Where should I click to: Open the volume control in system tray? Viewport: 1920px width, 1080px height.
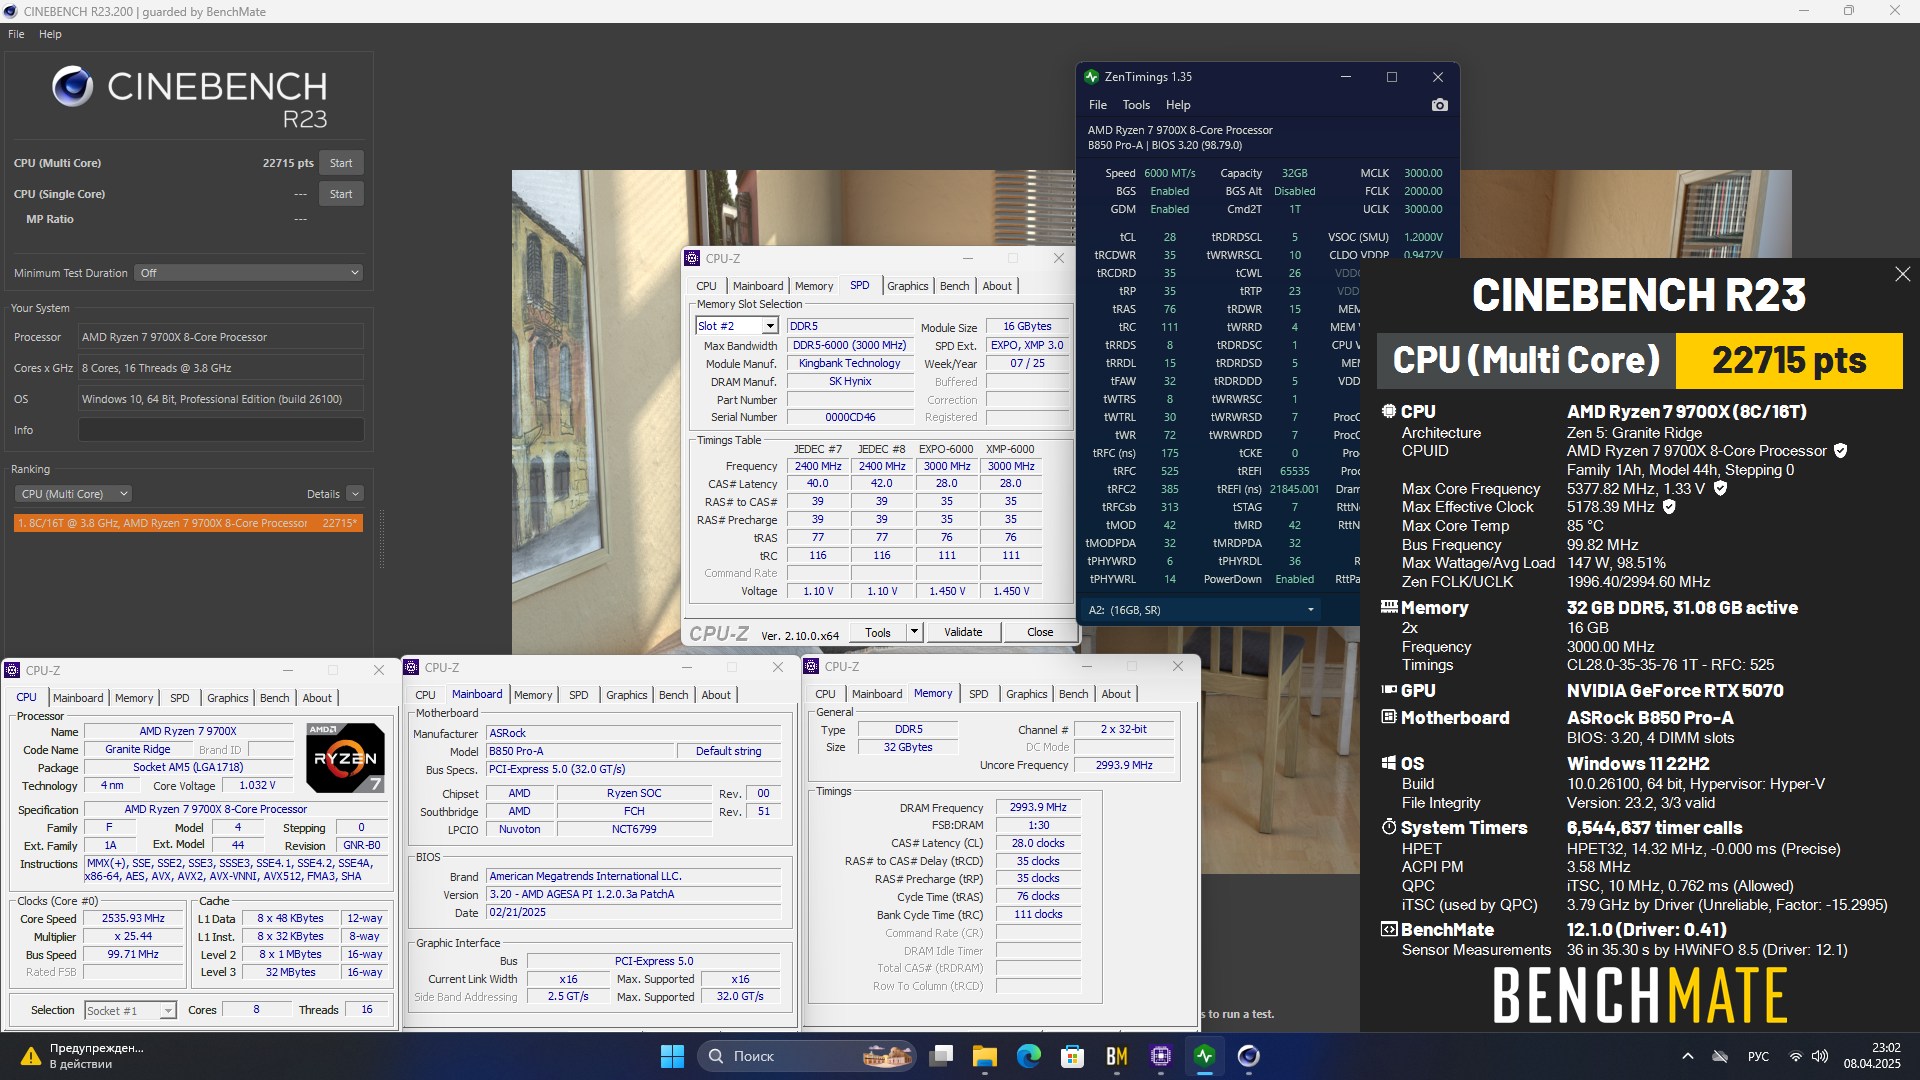tap(1820, 1056)
